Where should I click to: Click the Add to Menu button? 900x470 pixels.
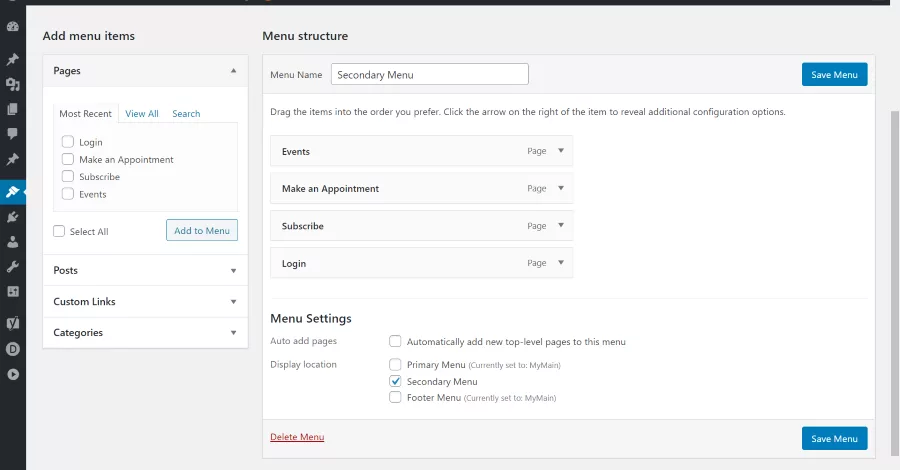tap(202, 230)
